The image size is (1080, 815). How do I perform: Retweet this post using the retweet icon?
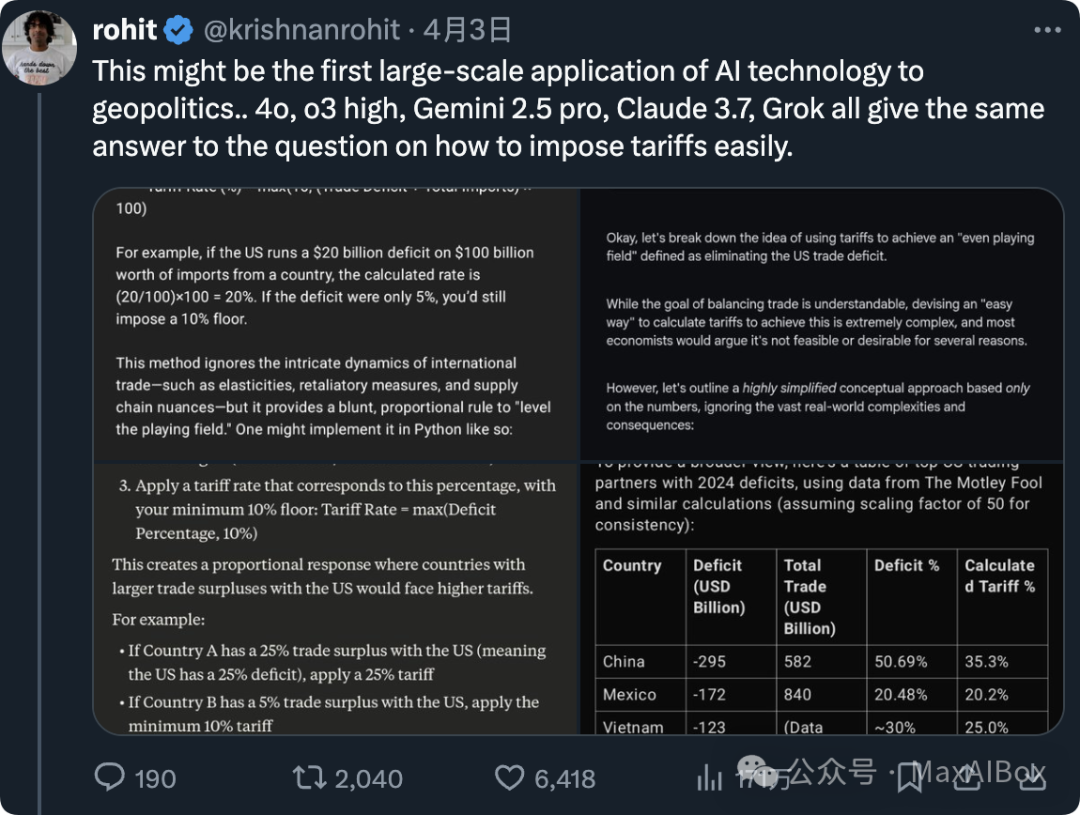(x=309, y=778)
